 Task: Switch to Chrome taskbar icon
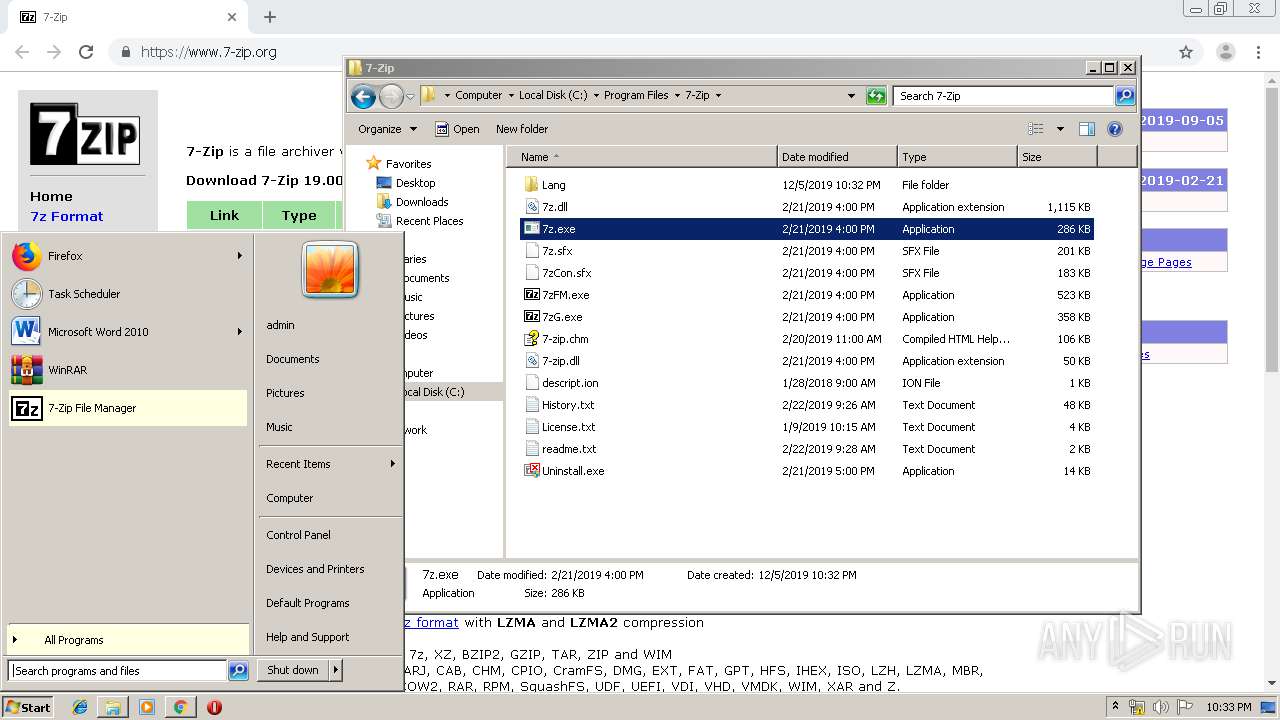pos(180,707)
